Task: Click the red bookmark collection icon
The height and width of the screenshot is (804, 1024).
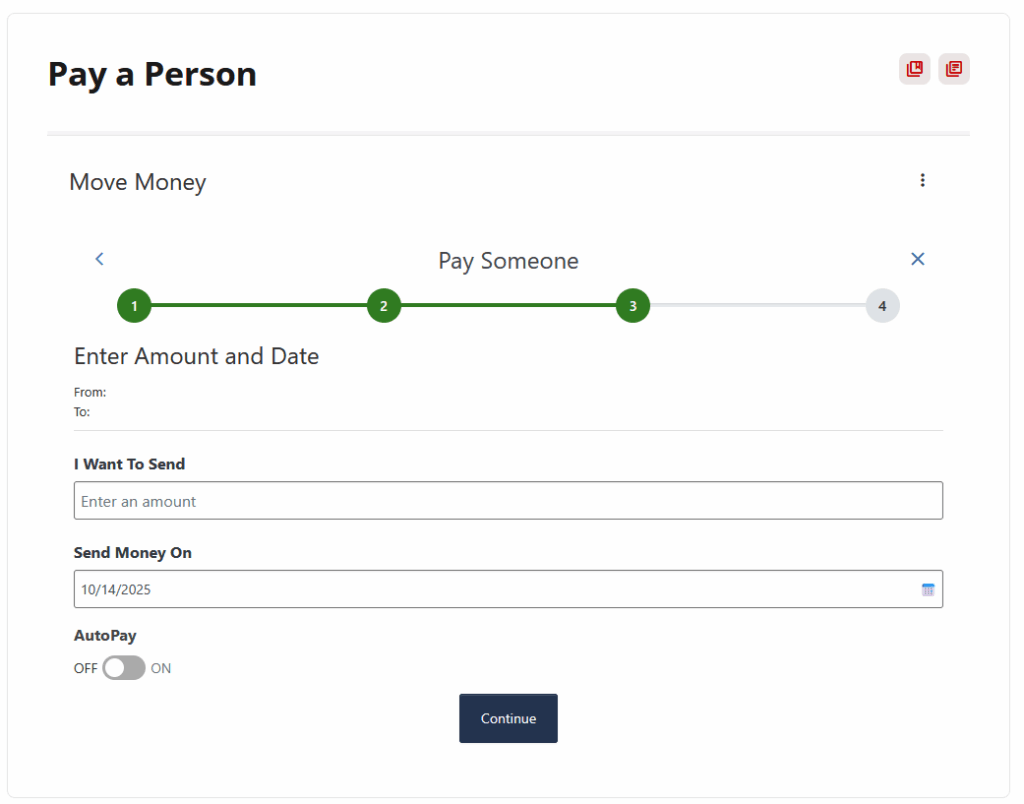Action: [914, 69]
